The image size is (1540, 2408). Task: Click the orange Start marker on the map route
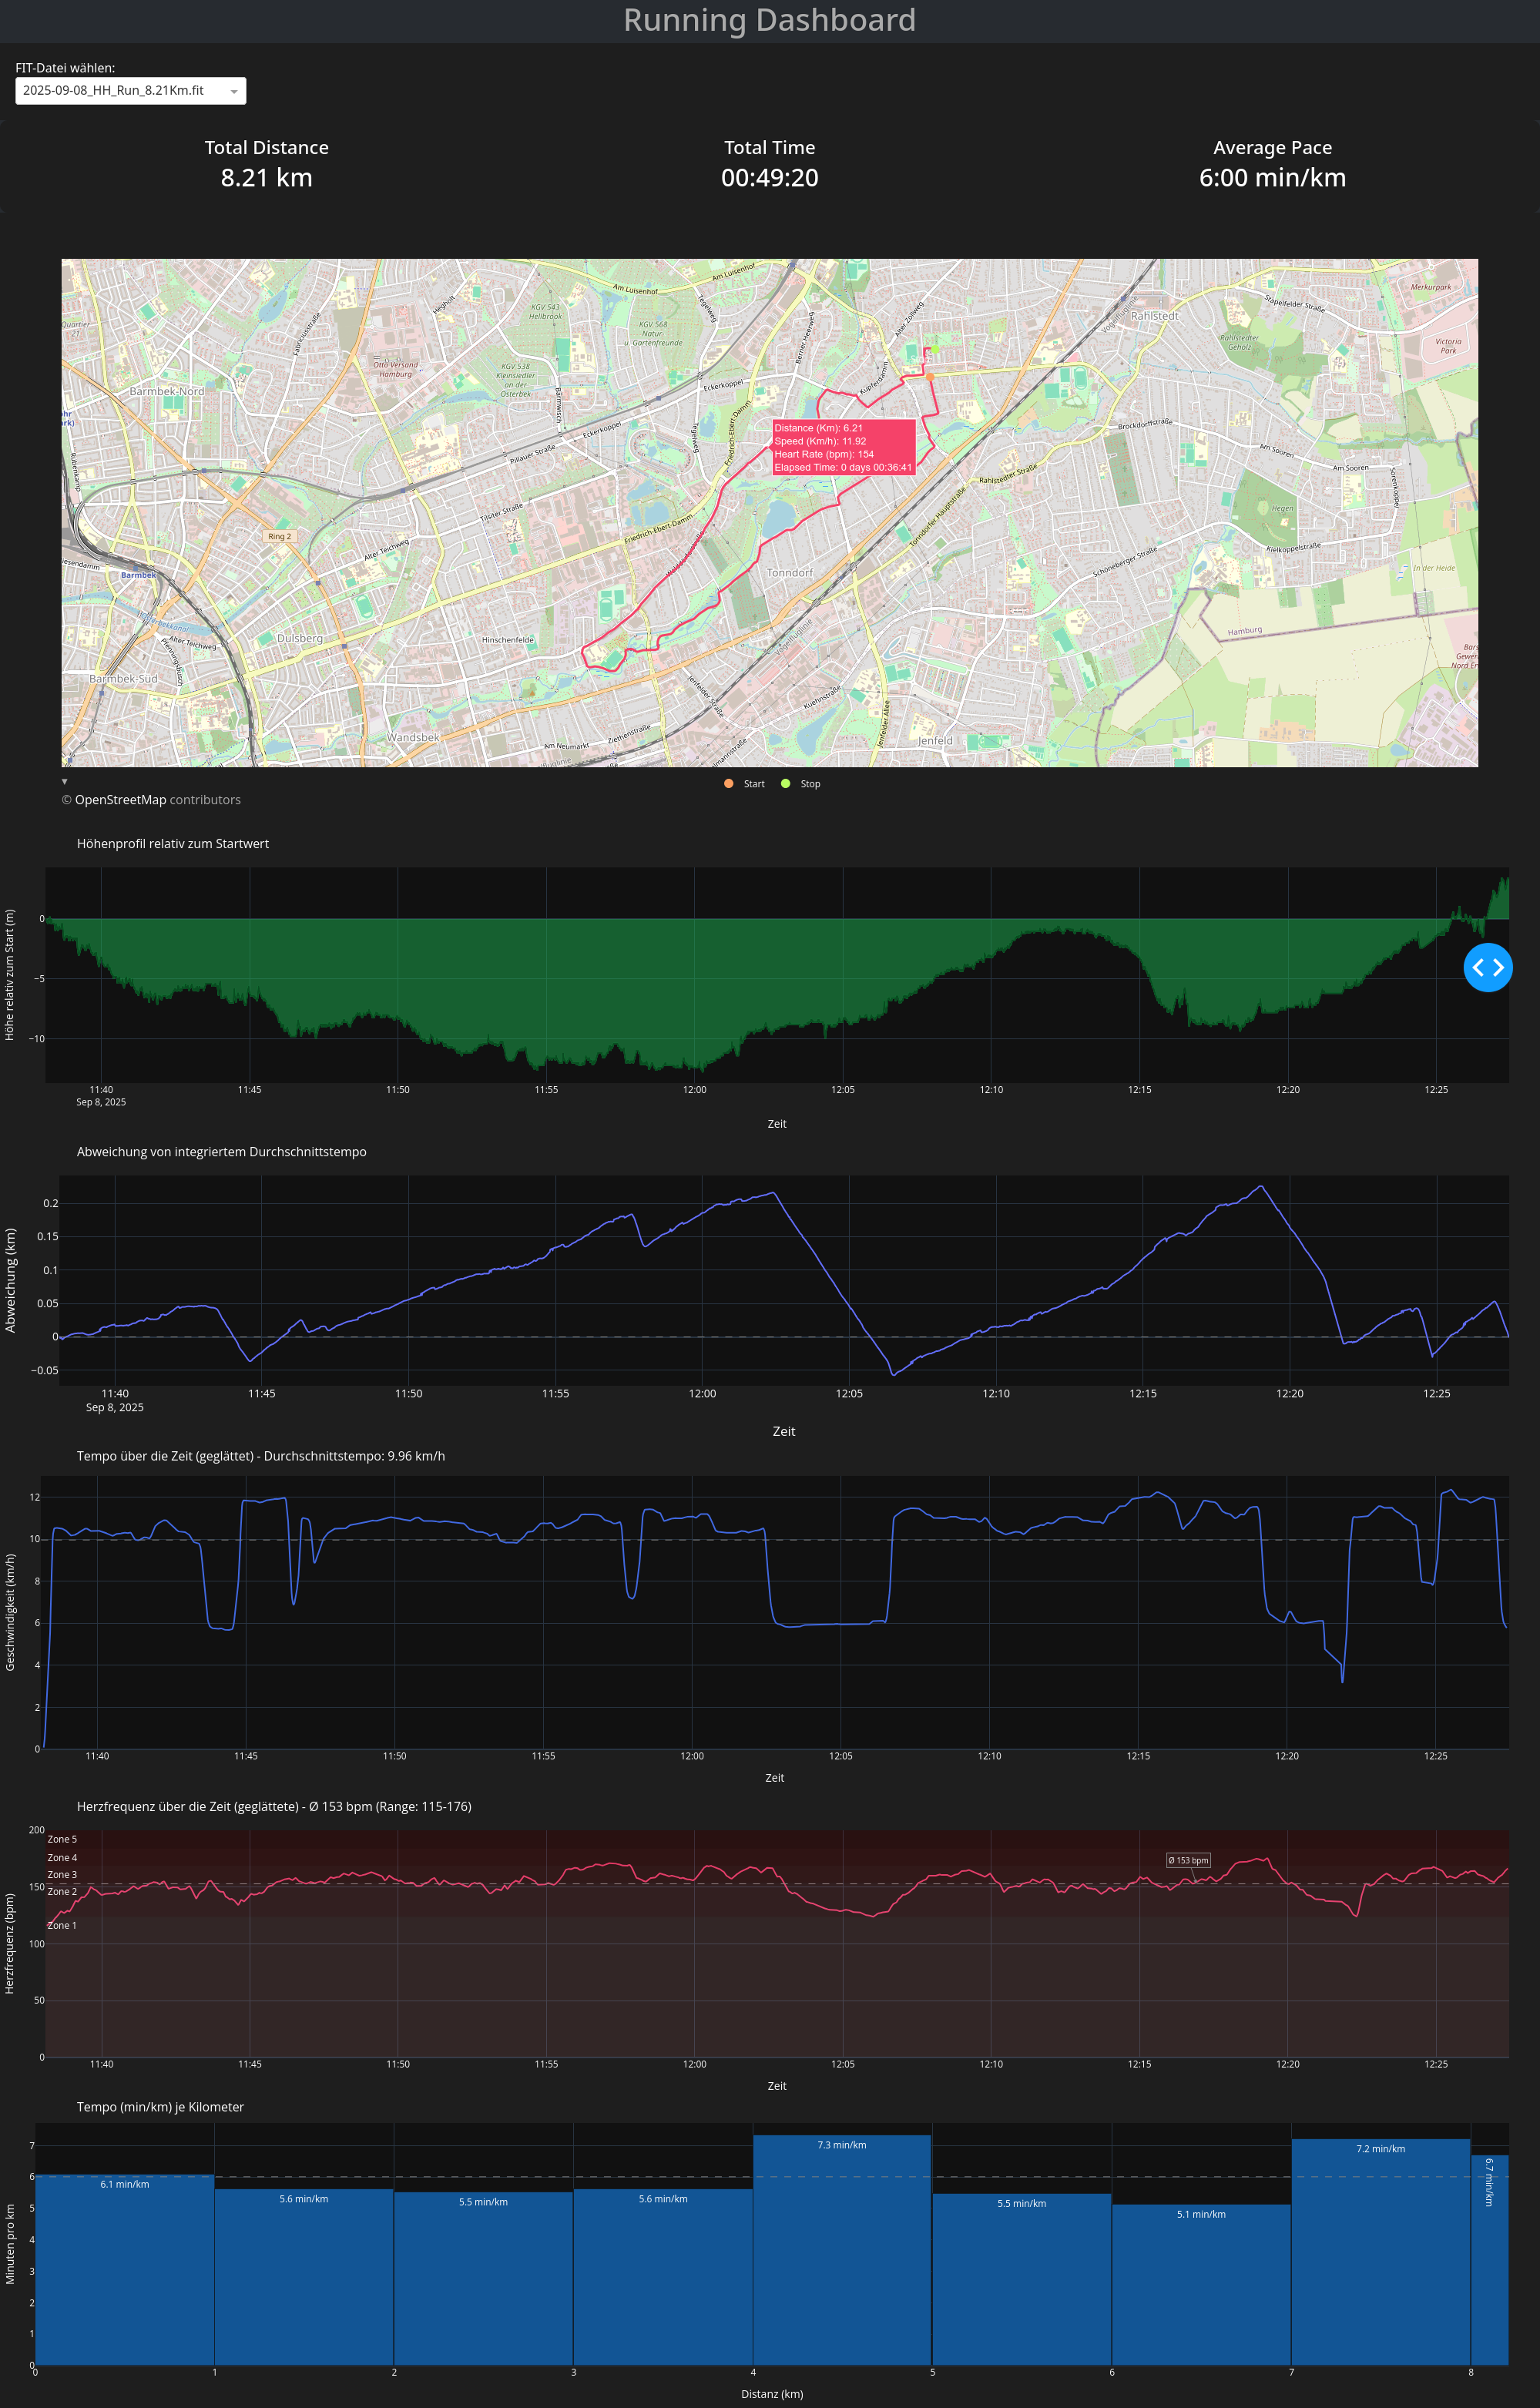click(929, 377)
